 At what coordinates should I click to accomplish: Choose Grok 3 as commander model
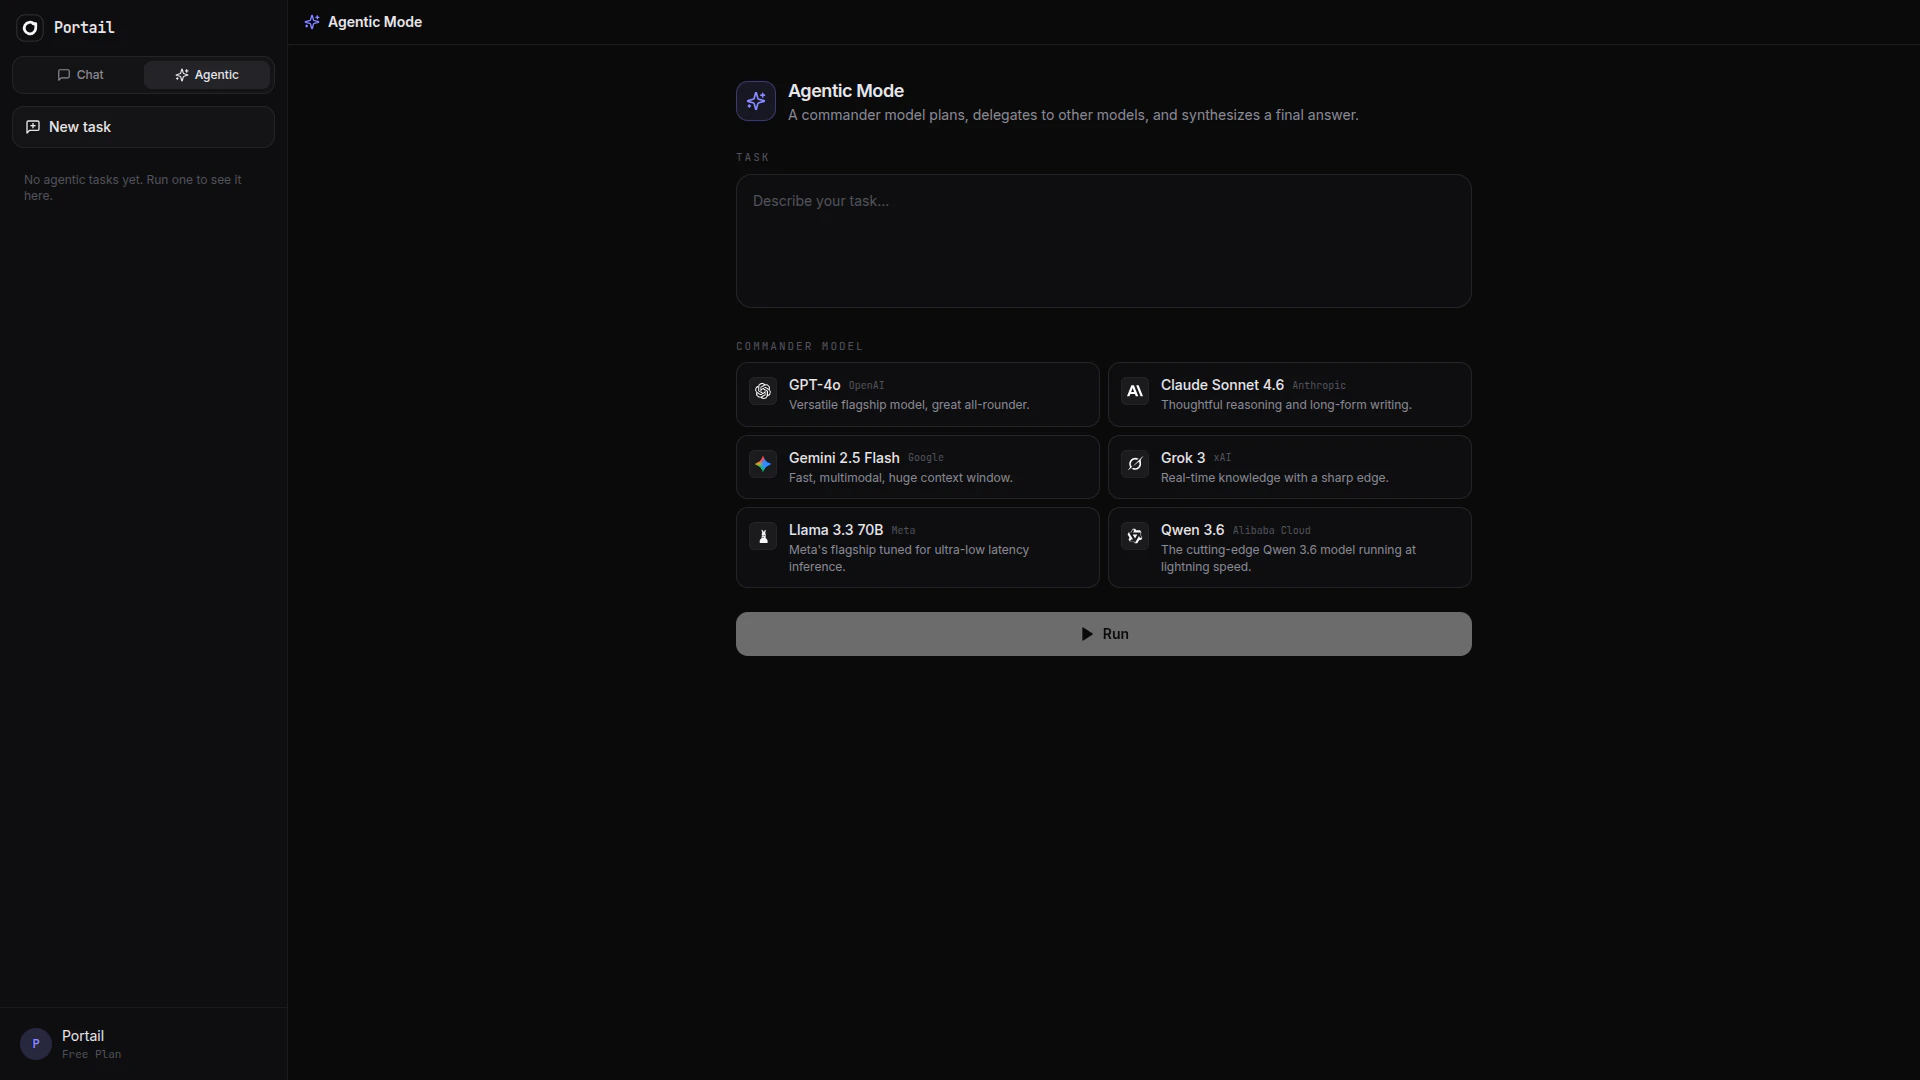click(x=1290, y=467)
